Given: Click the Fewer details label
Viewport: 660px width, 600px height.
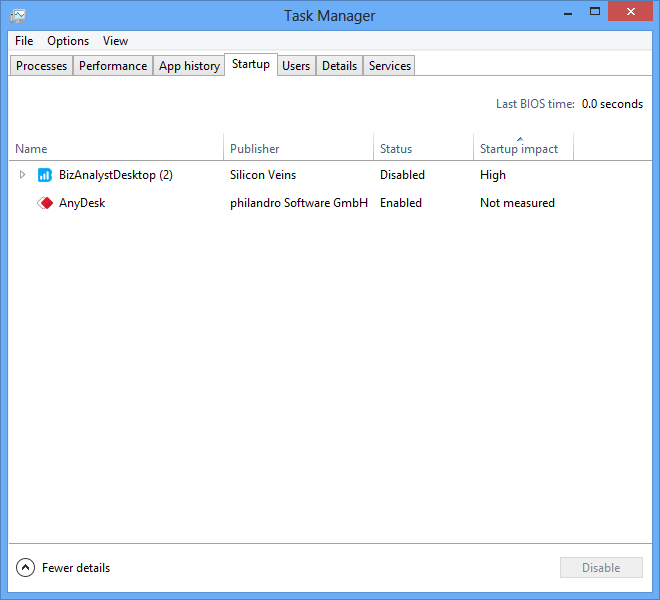Looking at the screenshot, I should coord(76,568).
